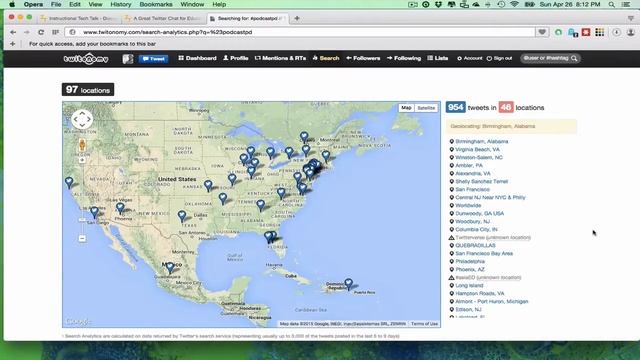Select San Francisco Bay Area location
The width and height of the screenshot is (640, 360).
(x=484, y=253)
